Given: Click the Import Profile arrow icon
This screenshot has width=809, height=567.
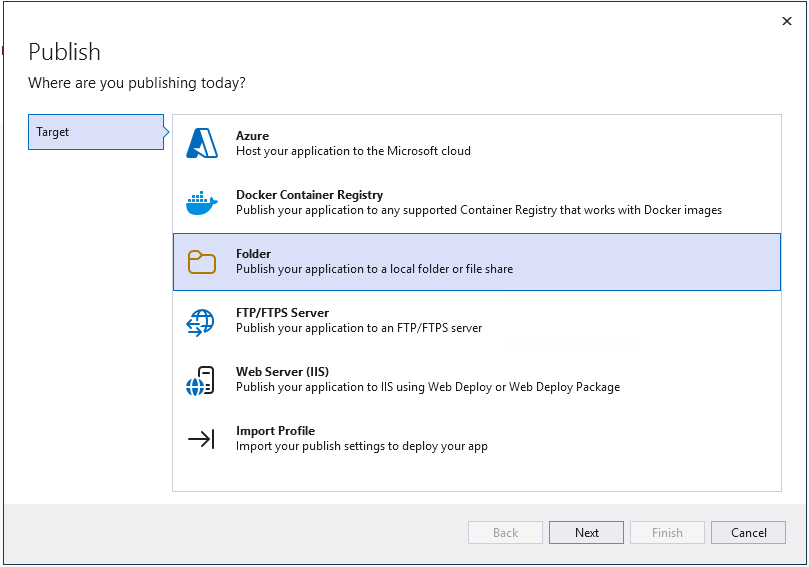Looking at the screenshot, I should click(x=201, y=439).
